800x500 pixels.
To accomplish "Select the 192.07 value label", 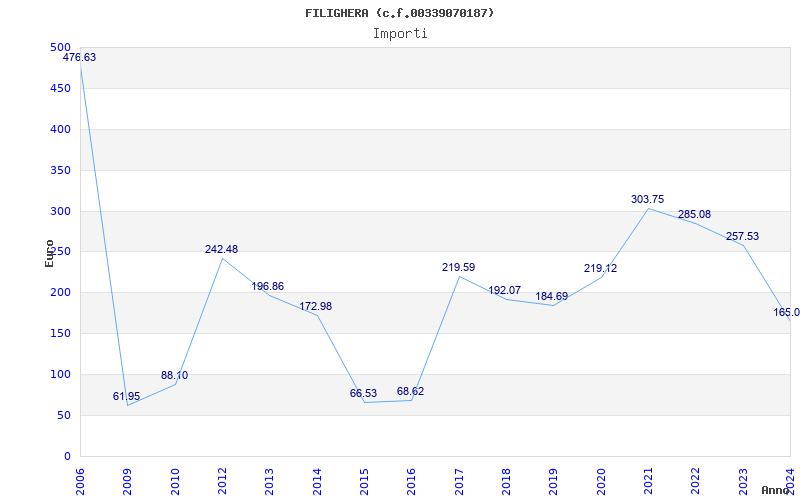I will click(504, 291).
